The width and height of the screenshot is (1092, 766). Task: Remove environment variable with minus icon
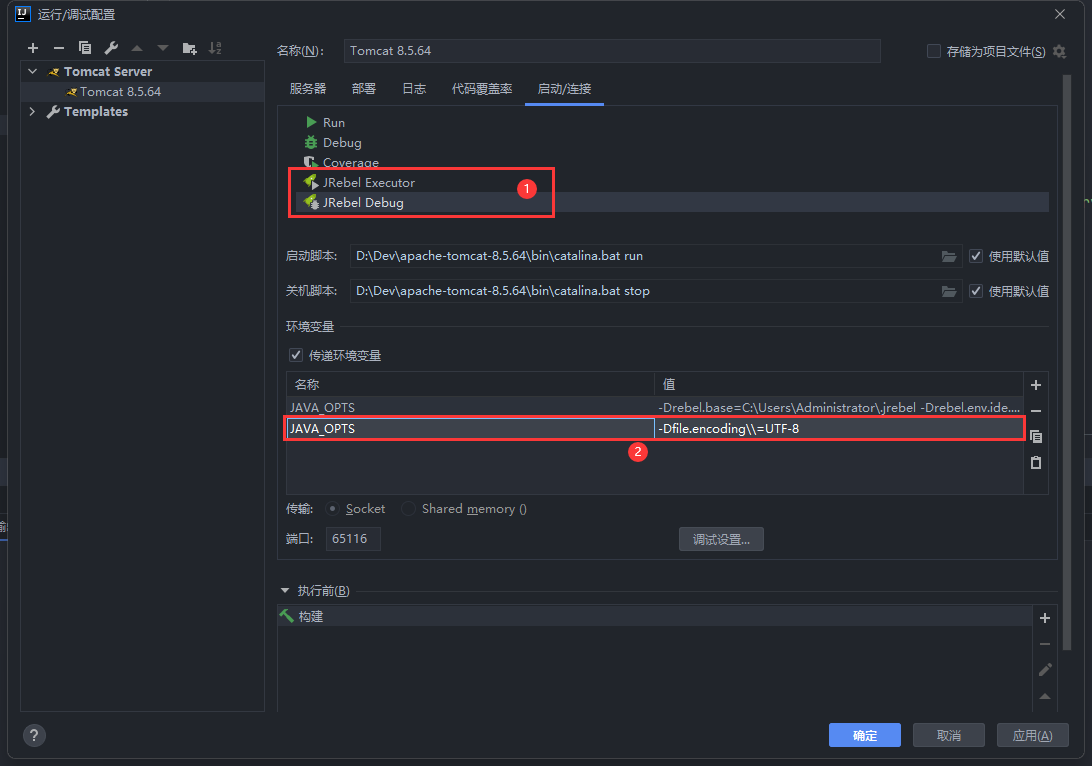[x=1036, y=411]
